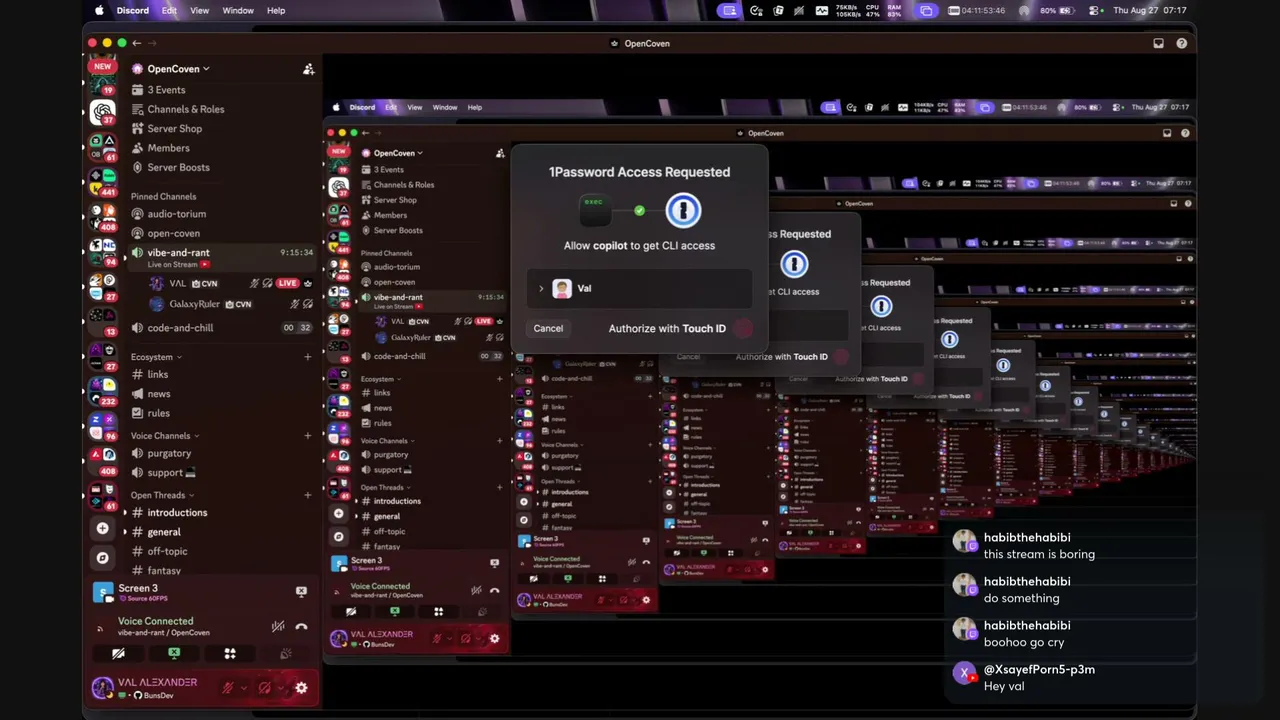Open the microphone options dropdown arrow
The width and height of the screenshot is (1280, 720).
click(243, 688)
